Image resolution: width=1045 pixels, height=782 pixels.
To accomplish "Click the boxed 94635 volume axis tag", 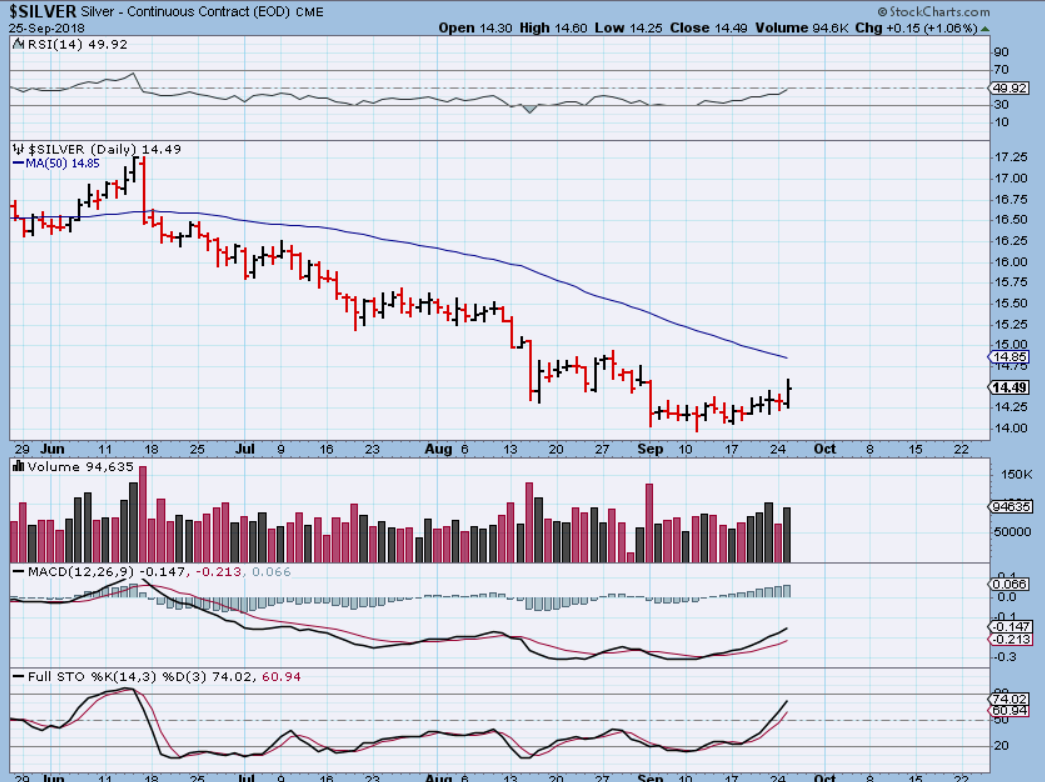I will (x=1012, y=507).
